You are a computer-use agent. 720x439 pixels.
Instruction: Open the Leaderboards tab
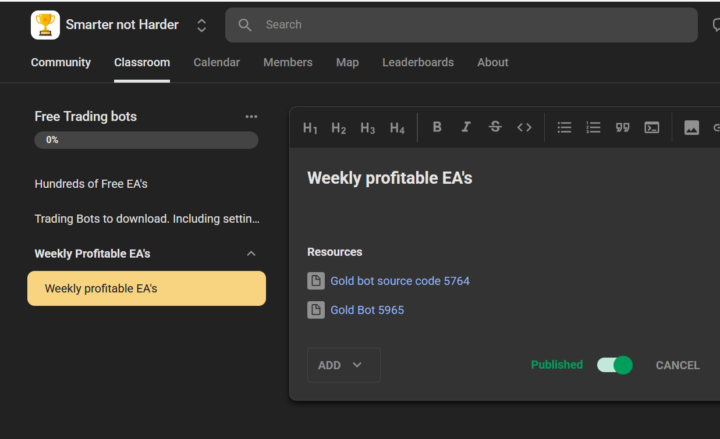[x=418, y=62]
